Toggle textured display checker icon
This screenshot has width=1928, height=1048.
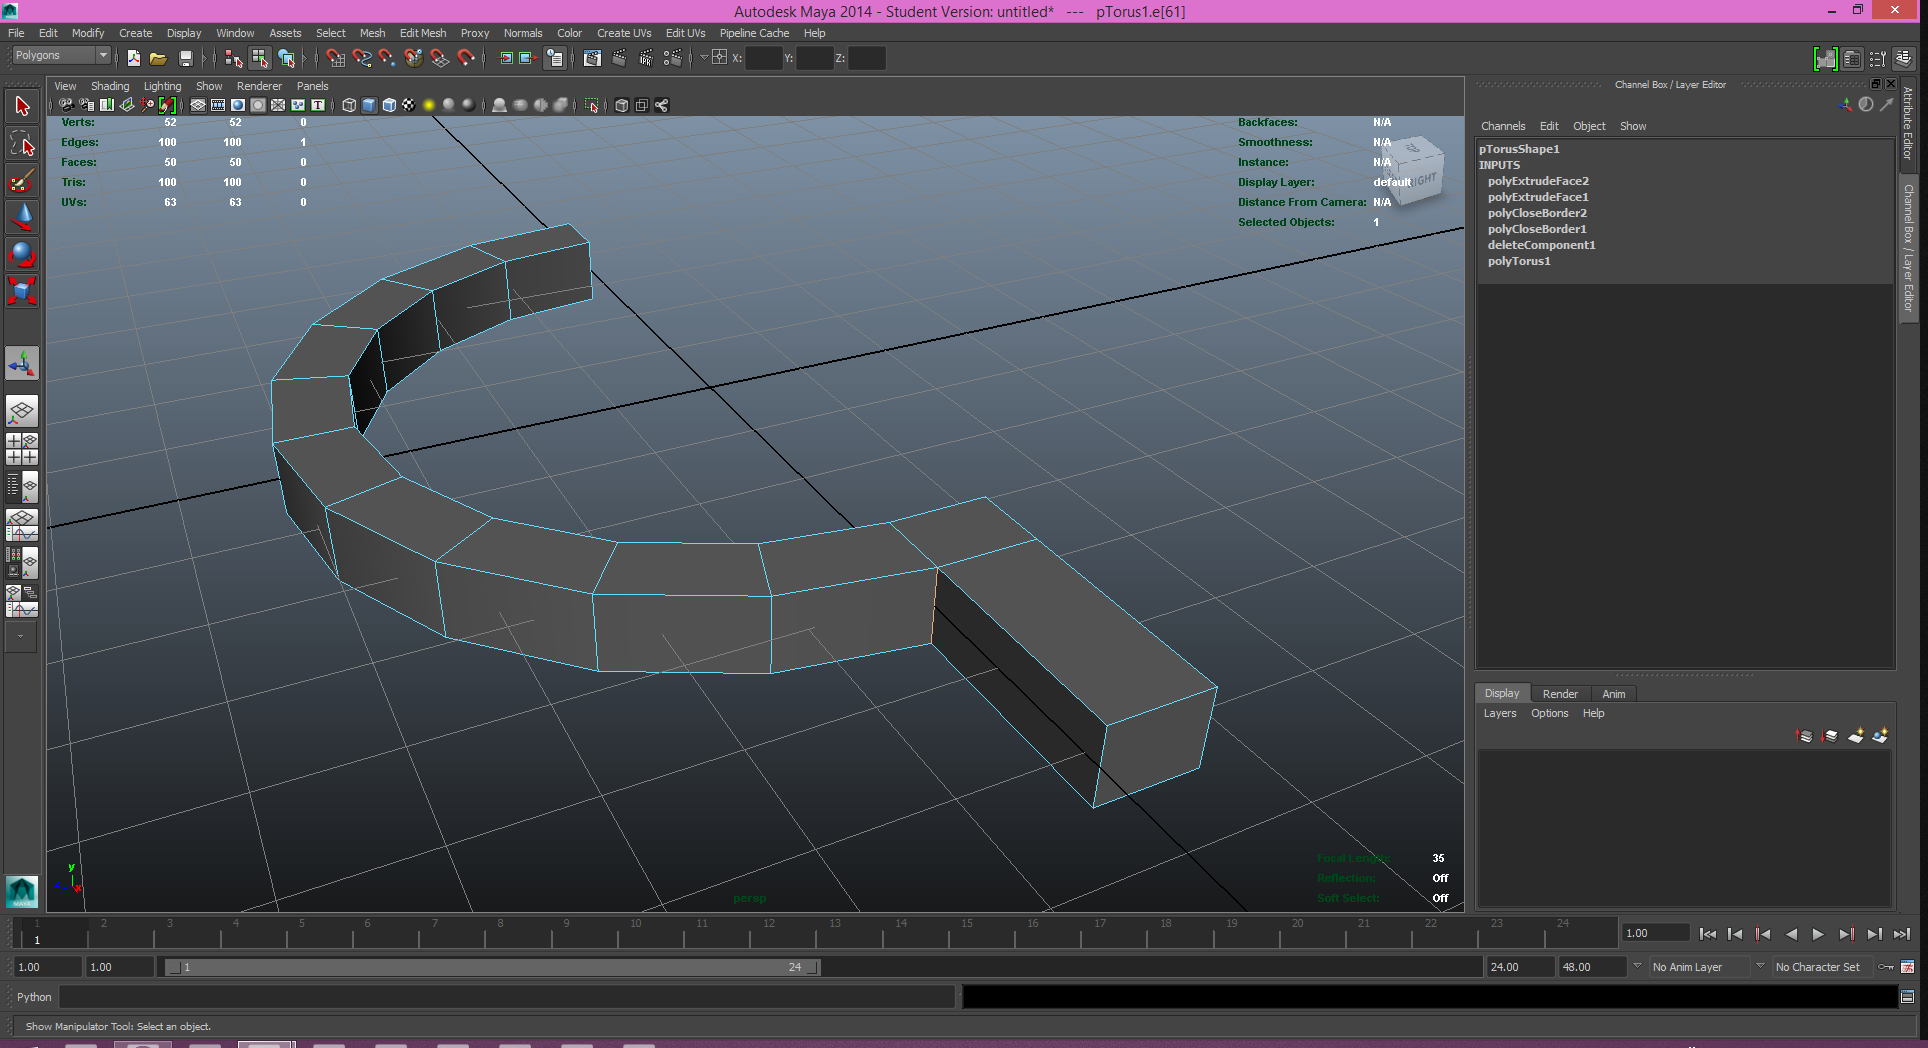(408, 105)
